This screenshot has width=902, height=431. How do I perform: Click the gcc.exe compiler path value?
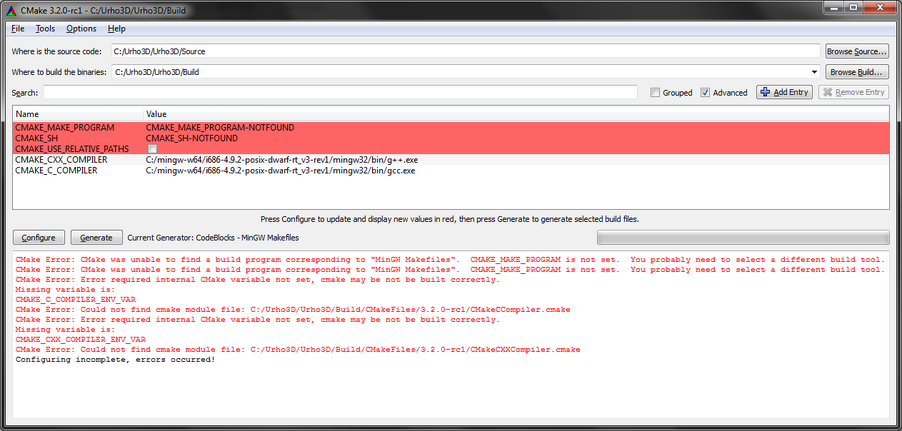tap(280, 170)
